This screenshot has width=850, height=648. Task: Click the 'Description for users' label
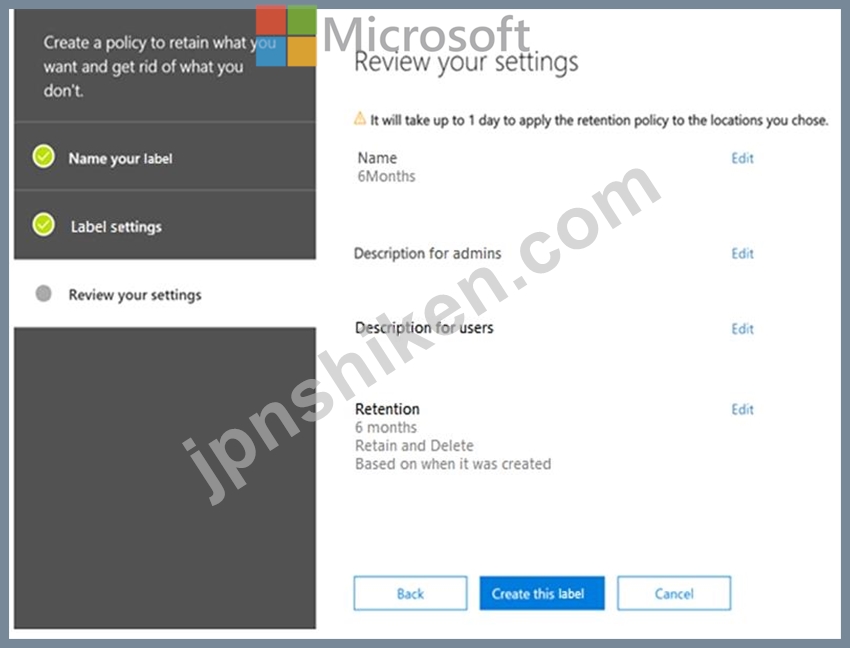[424, 328]
